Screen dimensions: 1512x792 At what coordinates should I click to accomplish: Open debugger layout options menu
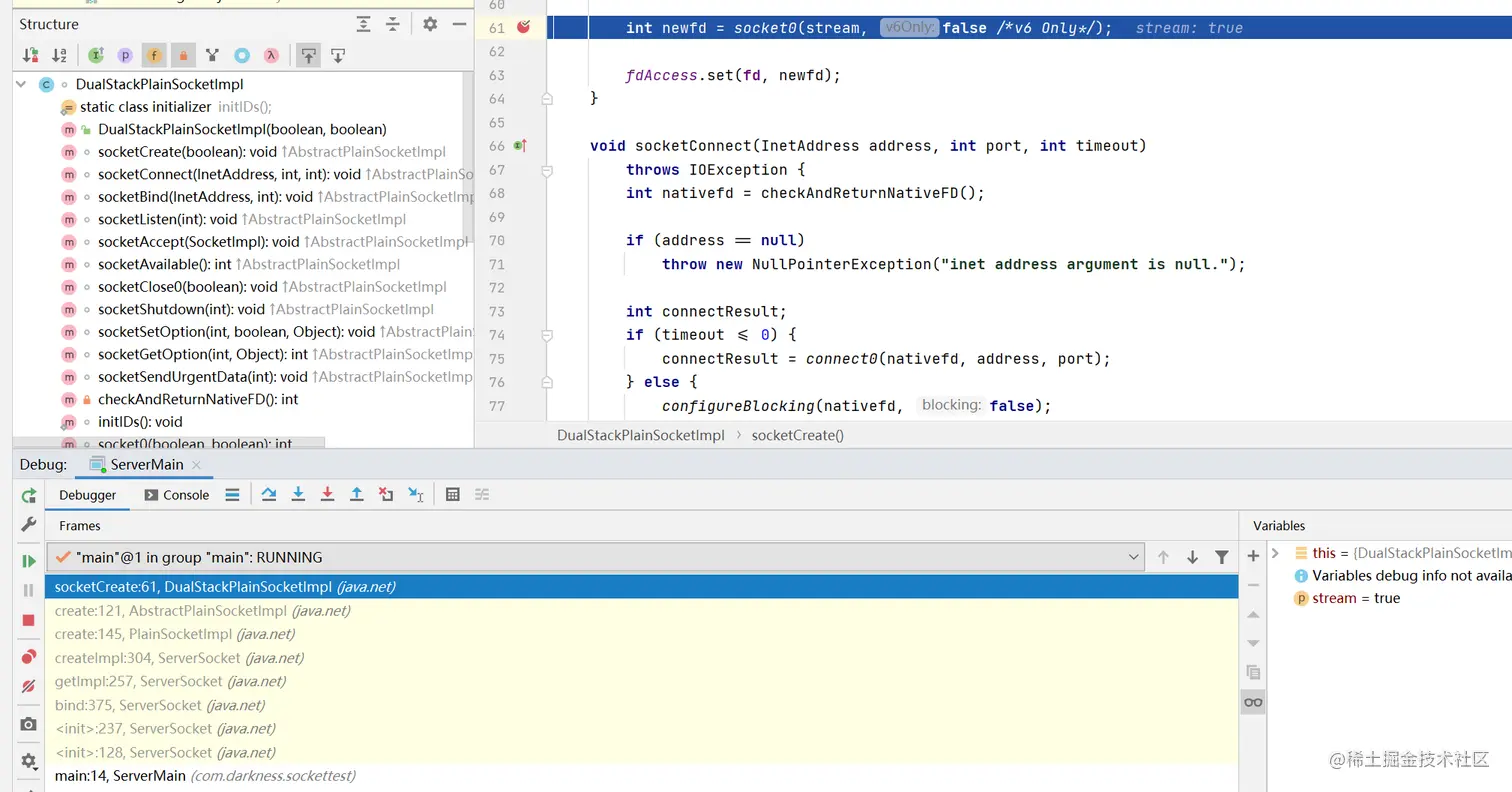pos(232,494)
